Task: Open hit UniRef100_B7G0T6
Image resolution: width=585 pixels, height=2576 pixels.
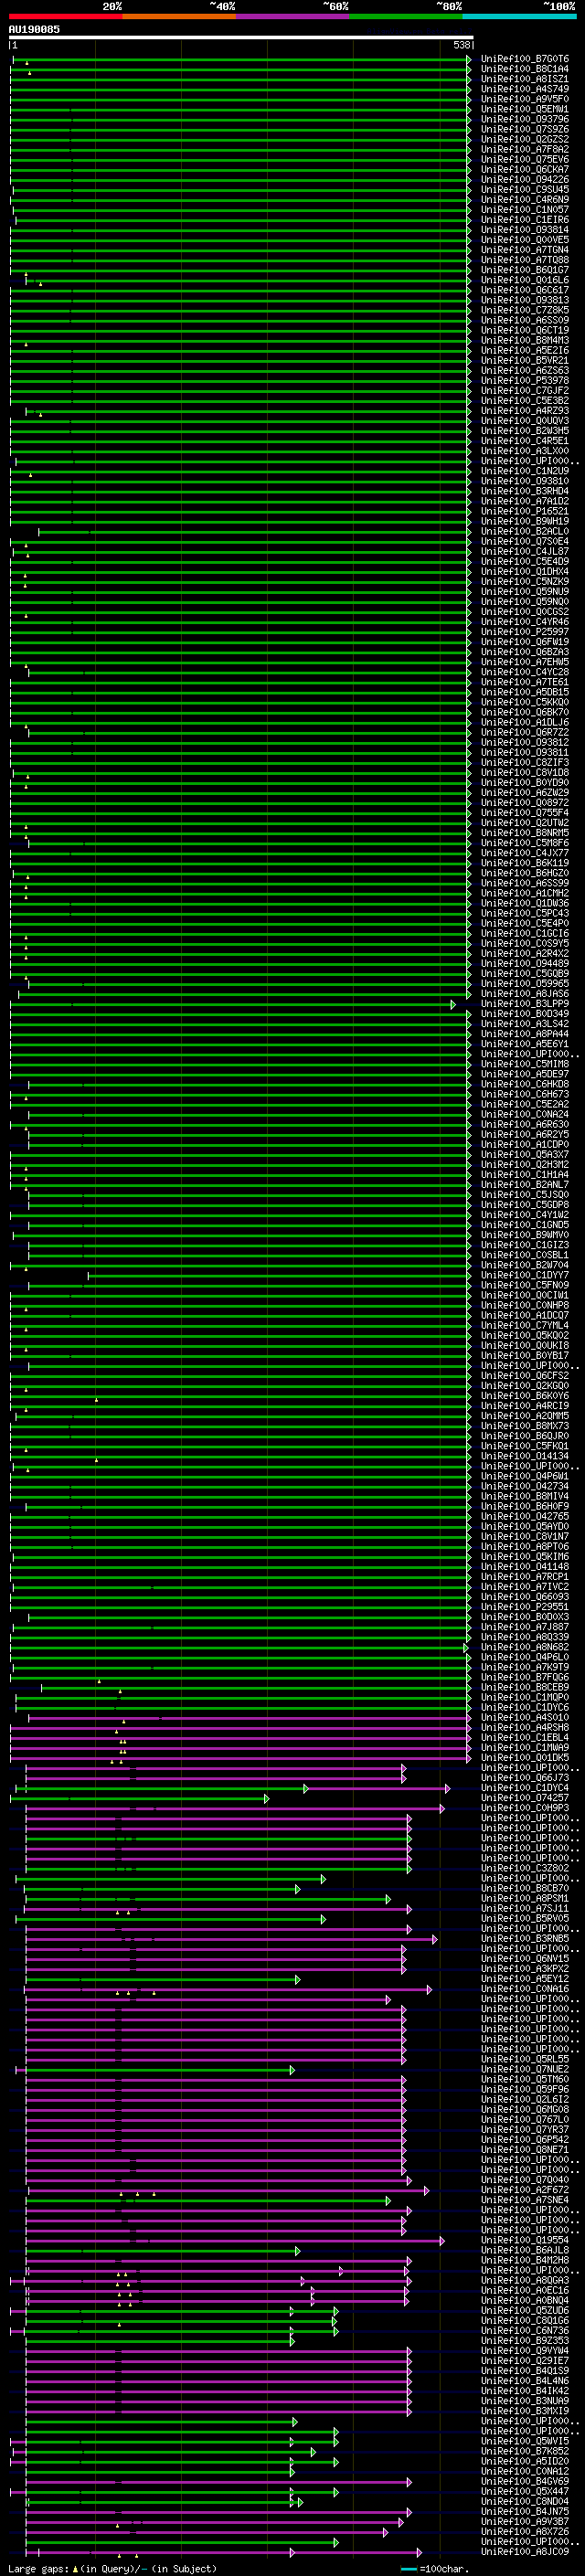Action: click(525, 59)
